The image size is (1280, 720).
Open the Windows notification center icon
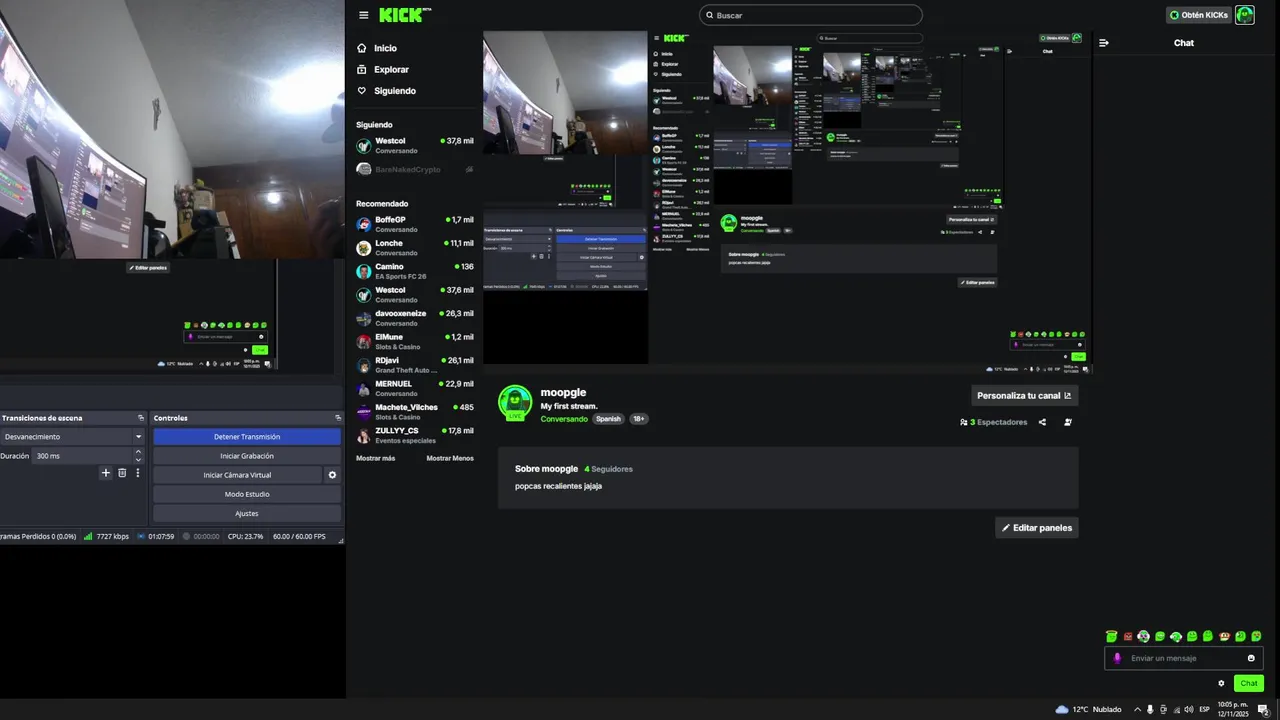pos(1263,709)
